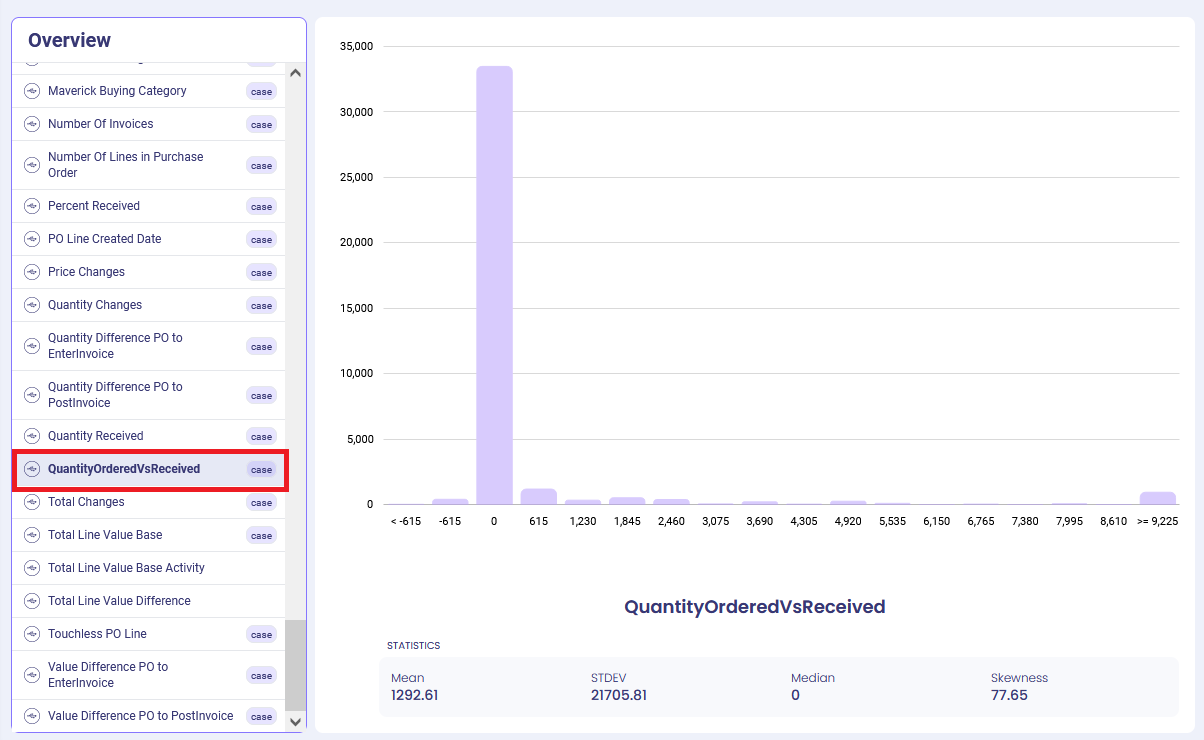Select Total Line Value Base Activity attribute

[126, 568]
